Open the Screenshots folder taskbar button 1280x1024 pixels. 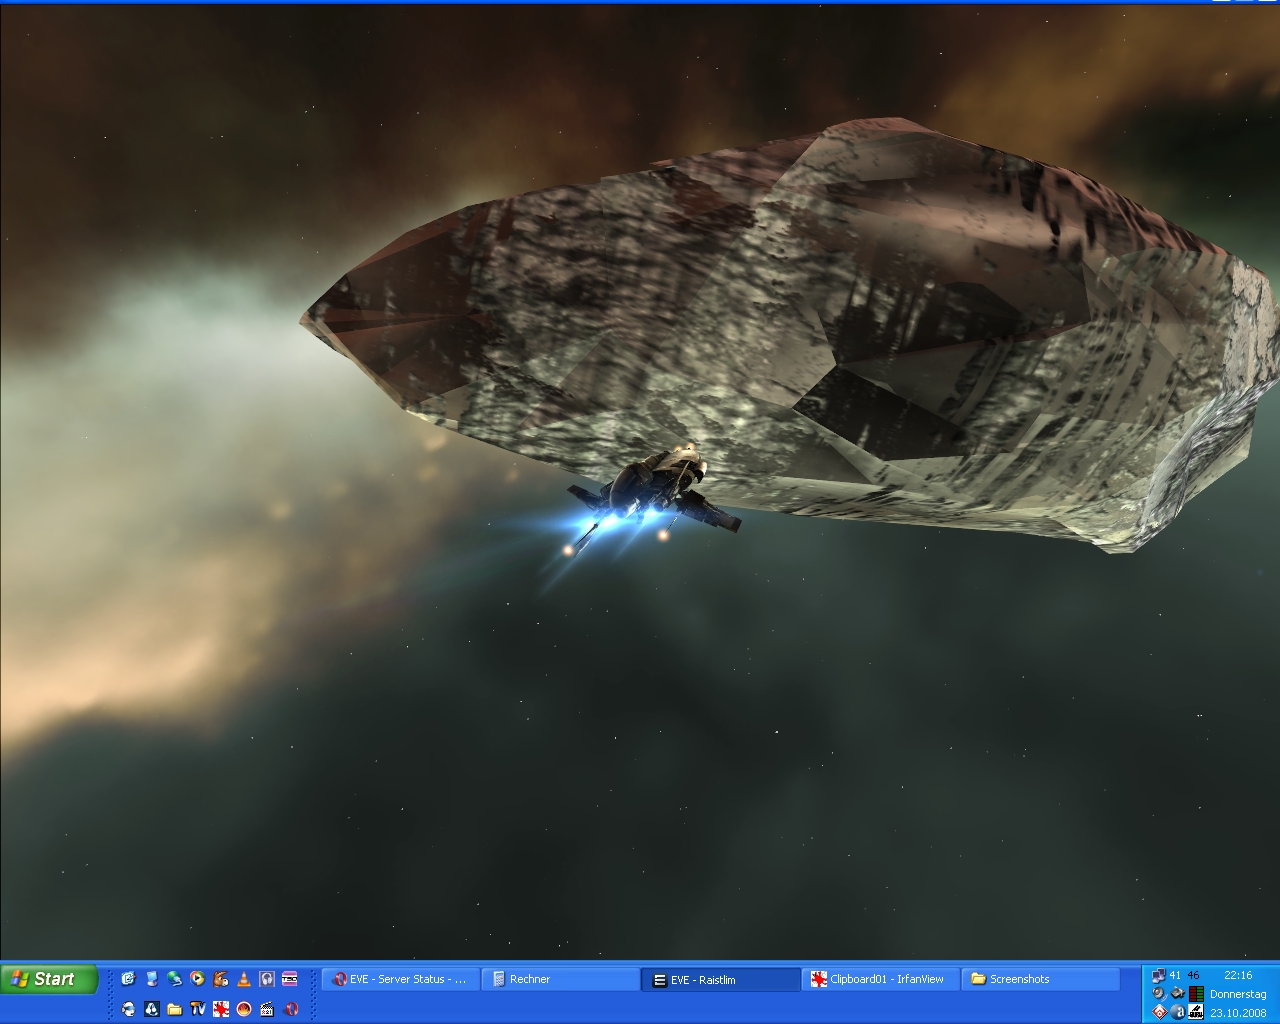click(1040, 980)
